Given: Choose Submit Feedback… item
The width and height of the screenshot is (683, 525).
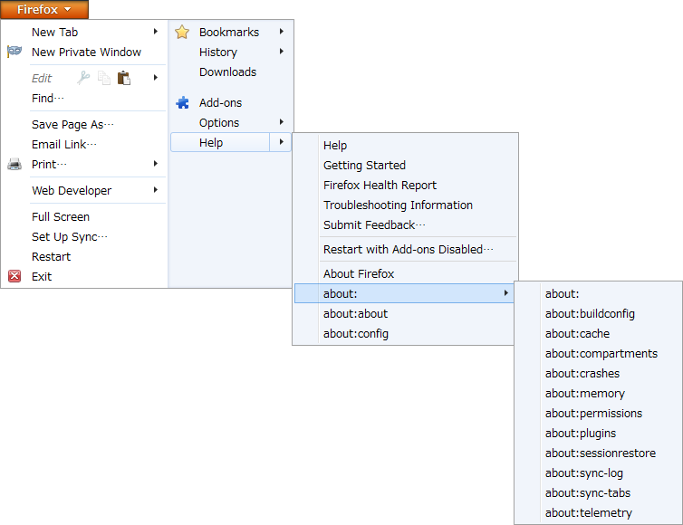Looking at the screenshot, I should click(x=374, y=225).
